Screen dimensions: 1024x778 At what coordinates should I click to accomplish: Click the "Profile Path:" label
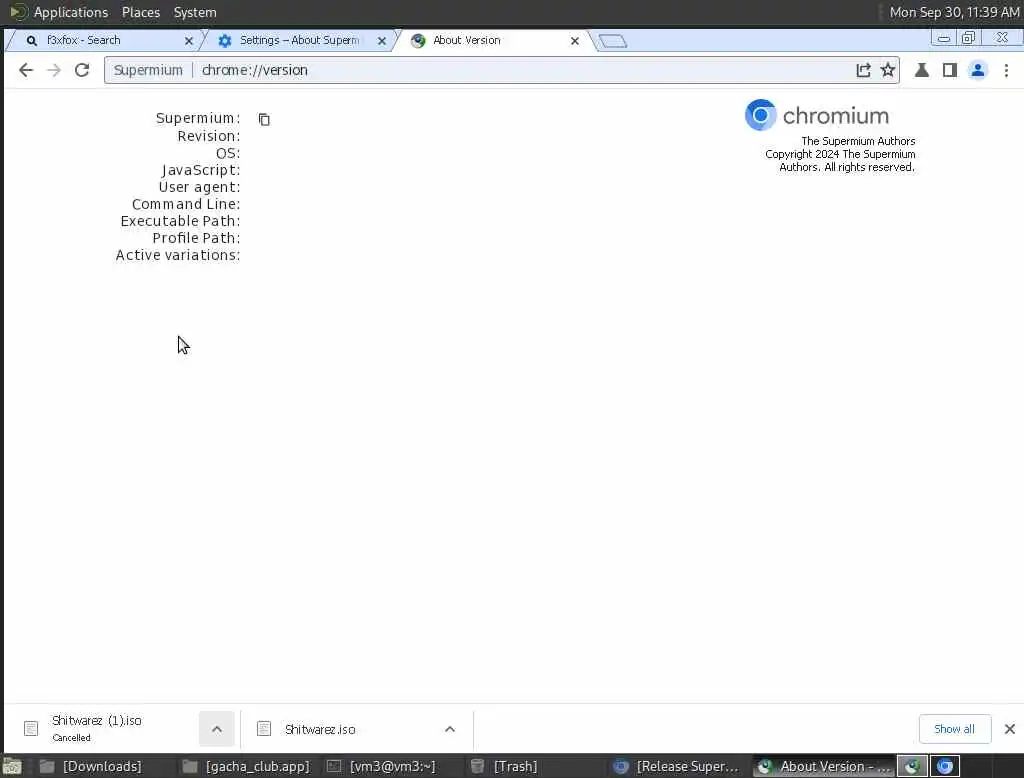point(196,238)
